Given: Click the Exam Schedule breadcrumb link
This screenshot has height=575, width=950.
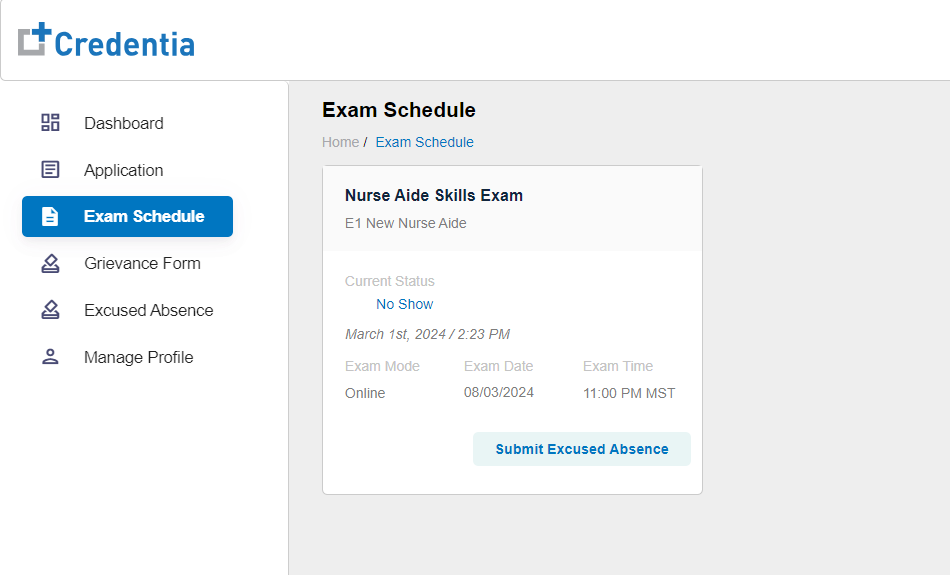Looking at the screenshot, I should [424, 142].
